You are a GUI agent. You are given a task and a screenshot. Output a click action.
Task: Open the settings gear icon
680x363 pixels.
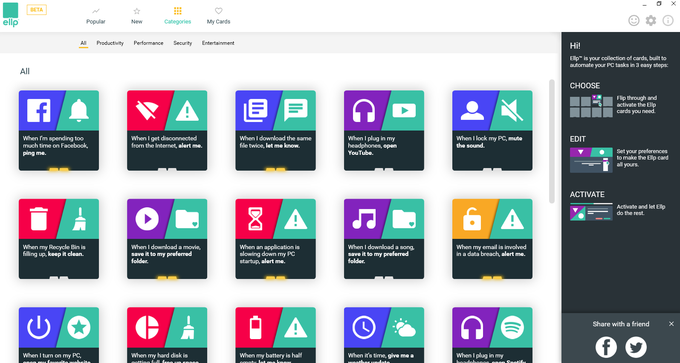tap(651, 20)
